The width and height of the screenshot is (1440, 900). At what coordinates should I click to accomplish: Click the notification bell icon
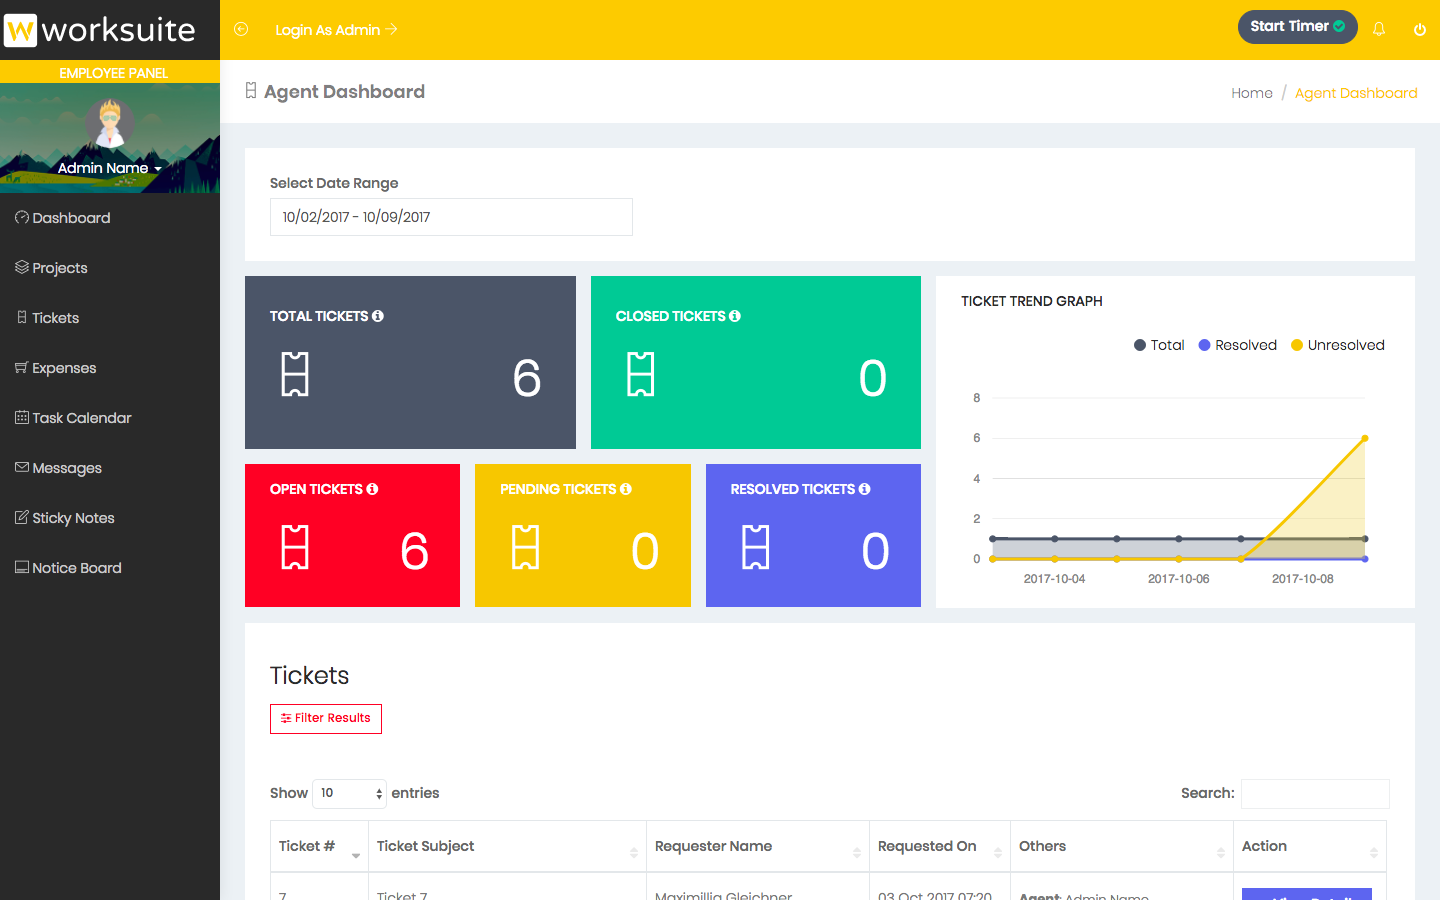point(1379,29)
